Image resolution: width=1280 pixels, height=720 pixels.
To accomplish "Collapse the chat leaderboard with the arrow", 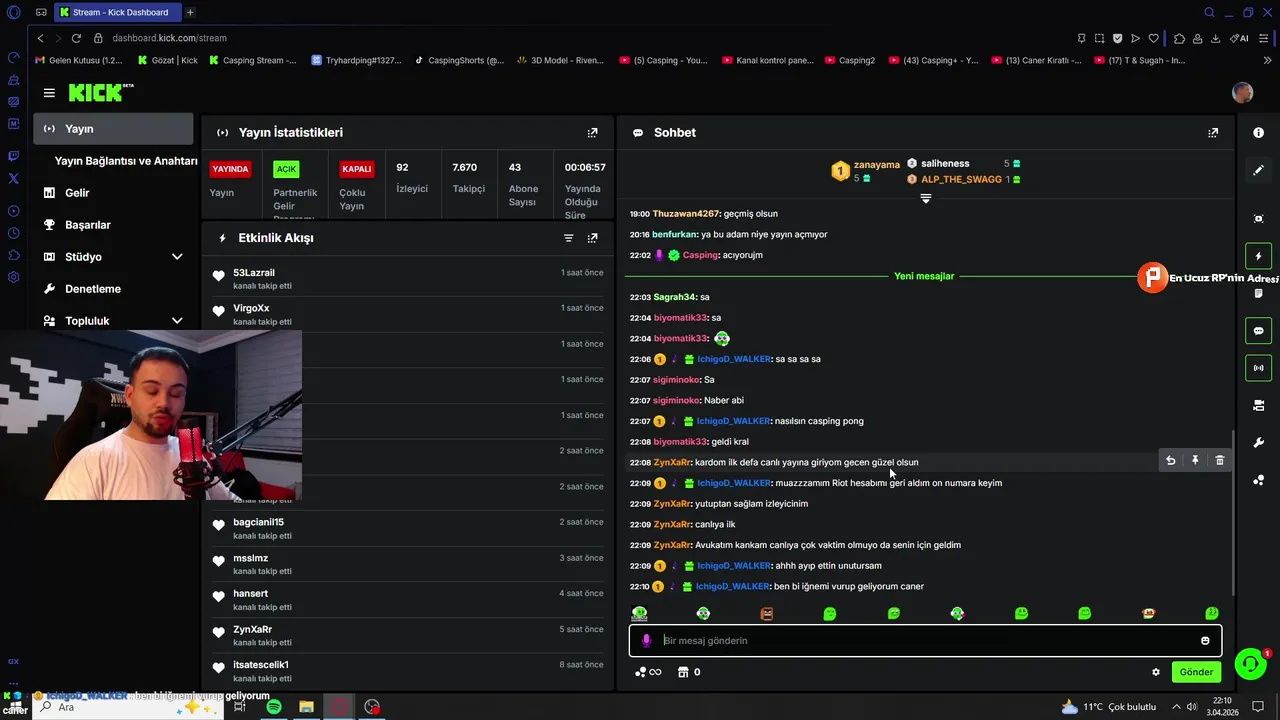I will tap(925, 199).
